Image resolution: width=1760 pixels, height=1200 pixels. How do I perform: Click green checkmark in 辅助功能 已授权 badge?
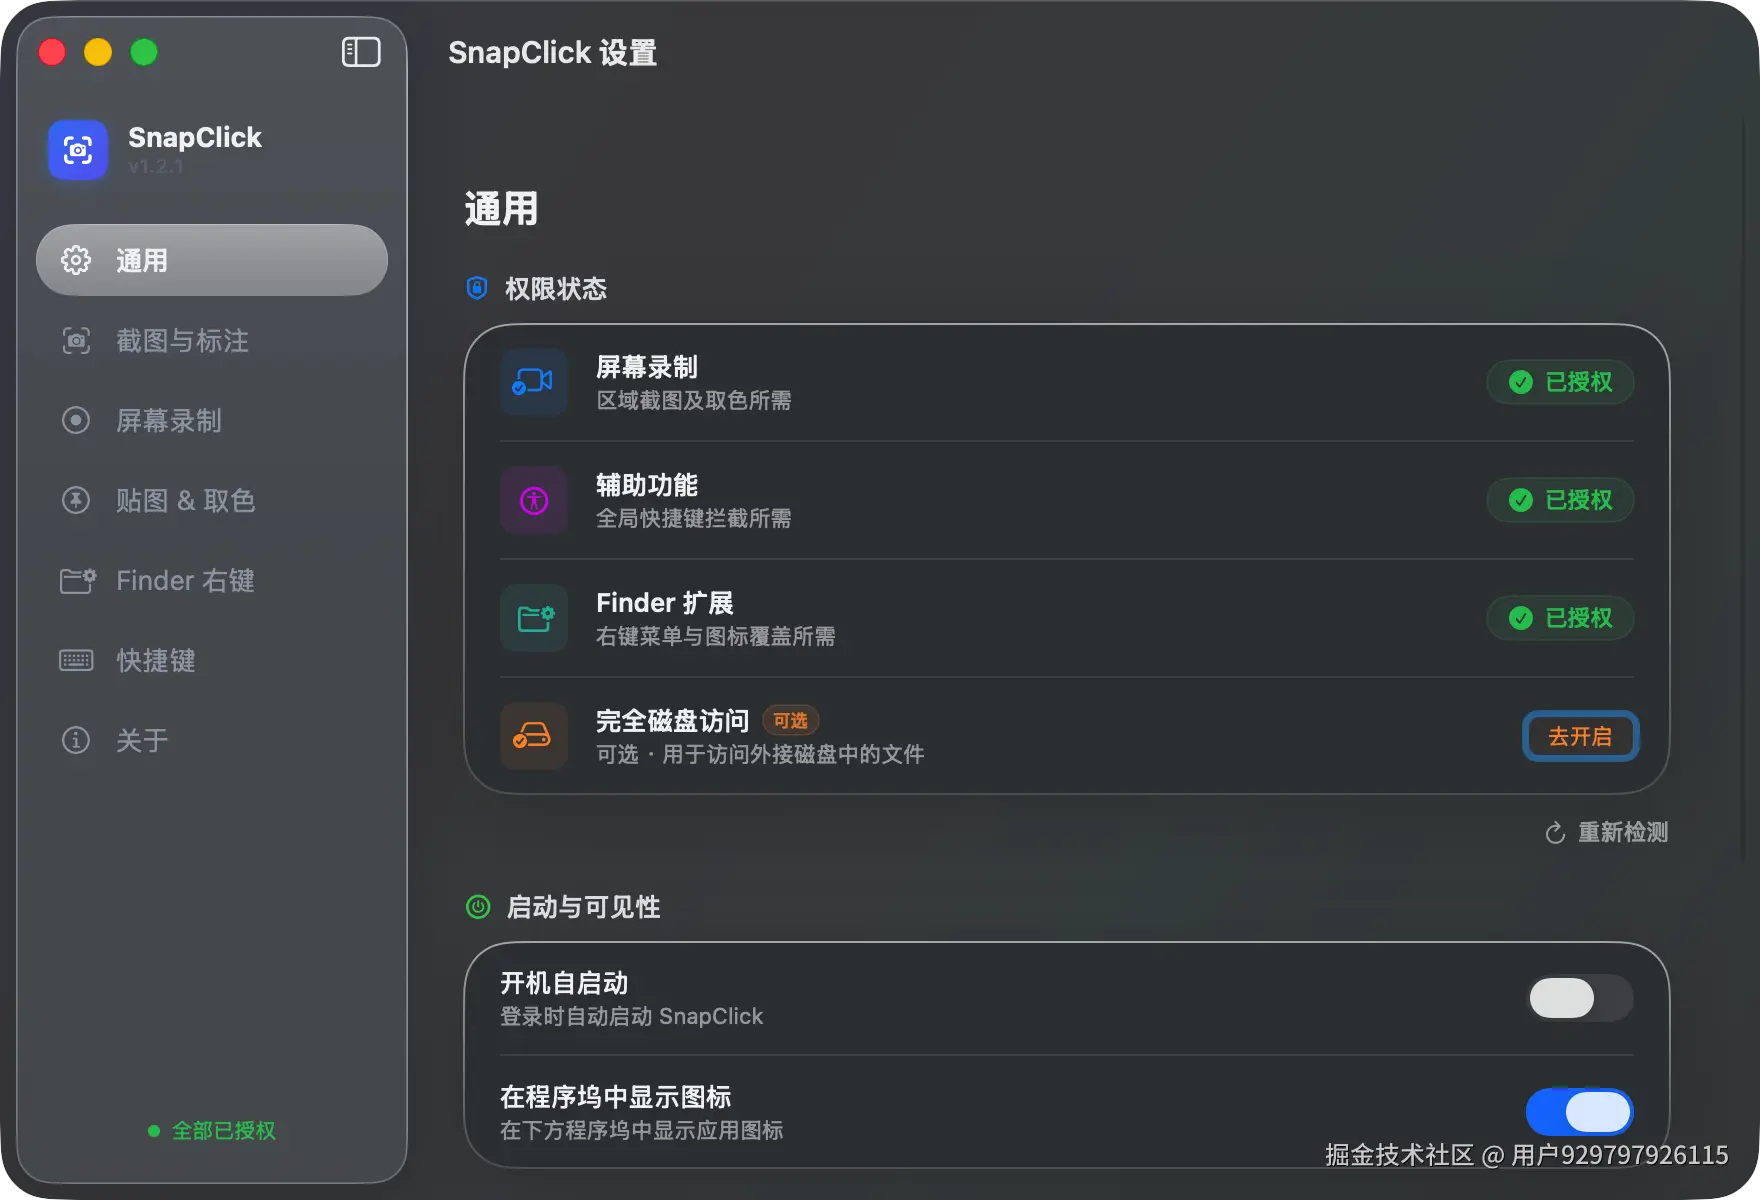1521,500
